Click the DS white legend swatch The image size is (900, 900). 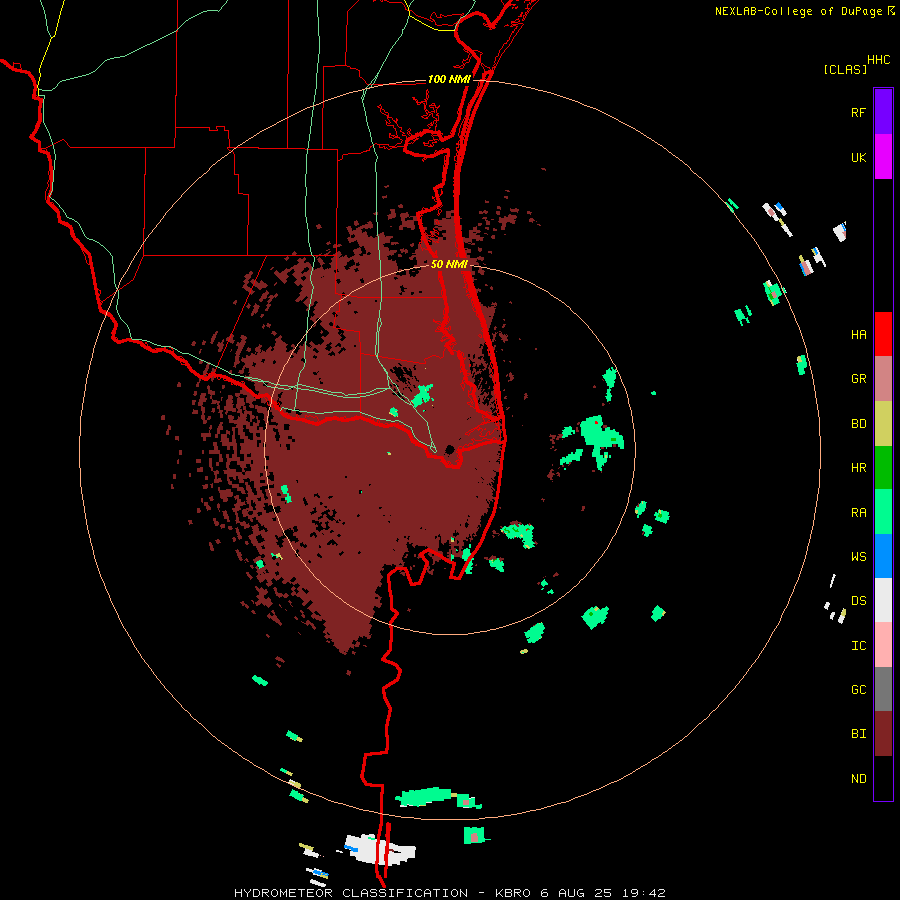883,600
